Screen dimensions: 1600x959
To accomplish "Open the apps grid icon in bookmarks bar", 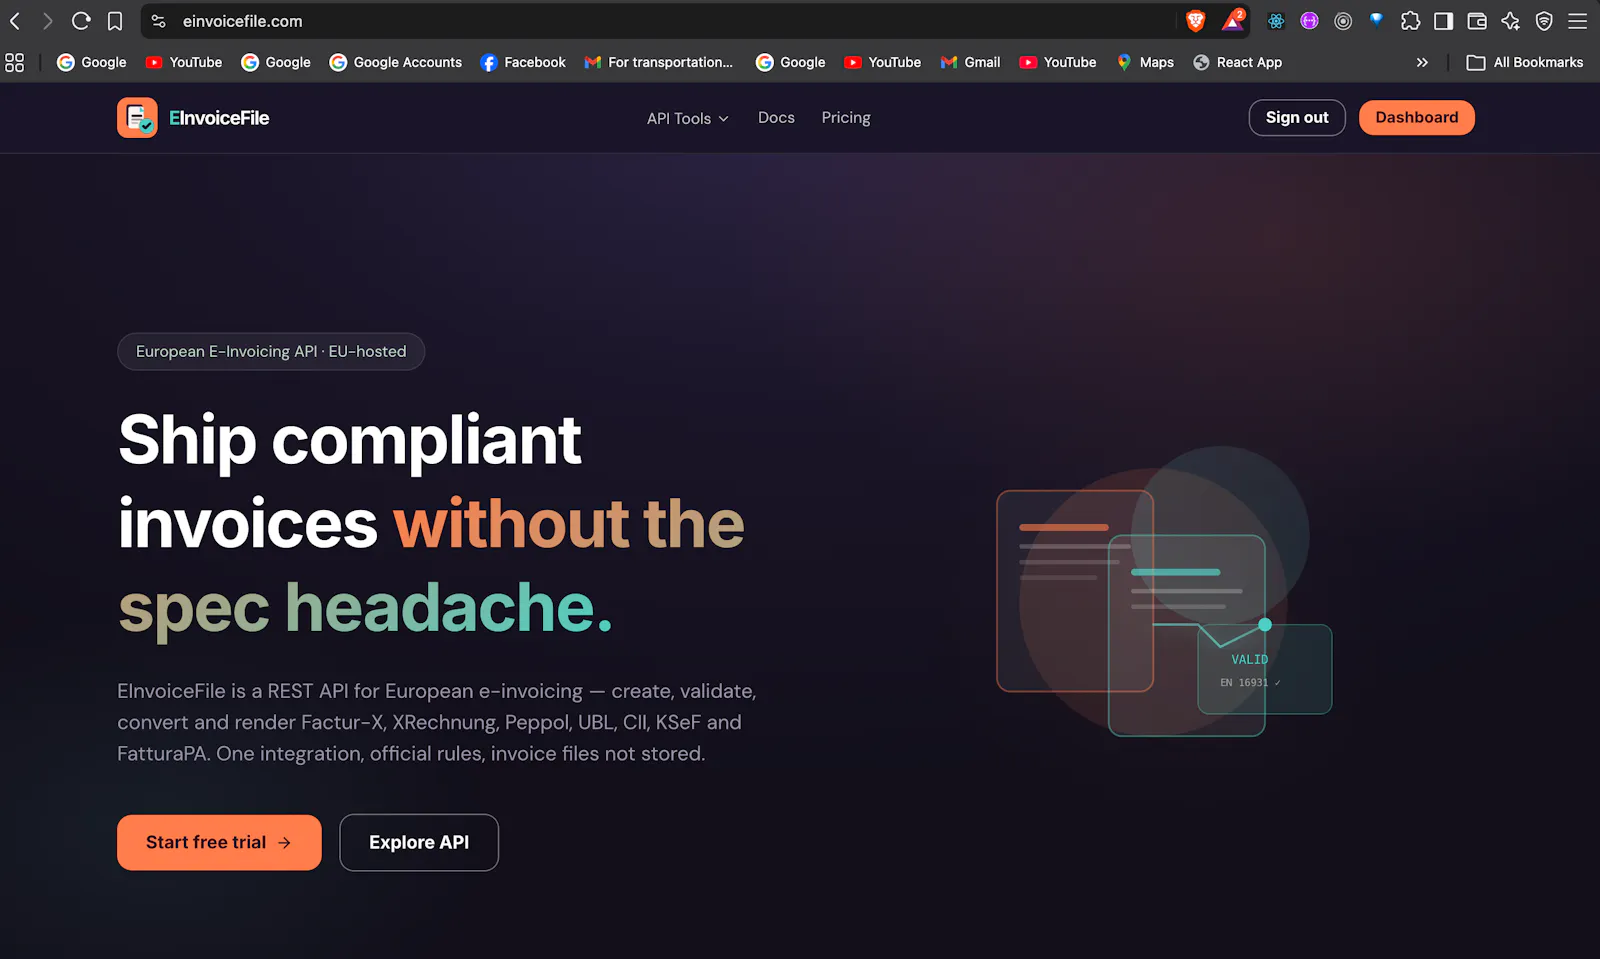I will (14, 62).
